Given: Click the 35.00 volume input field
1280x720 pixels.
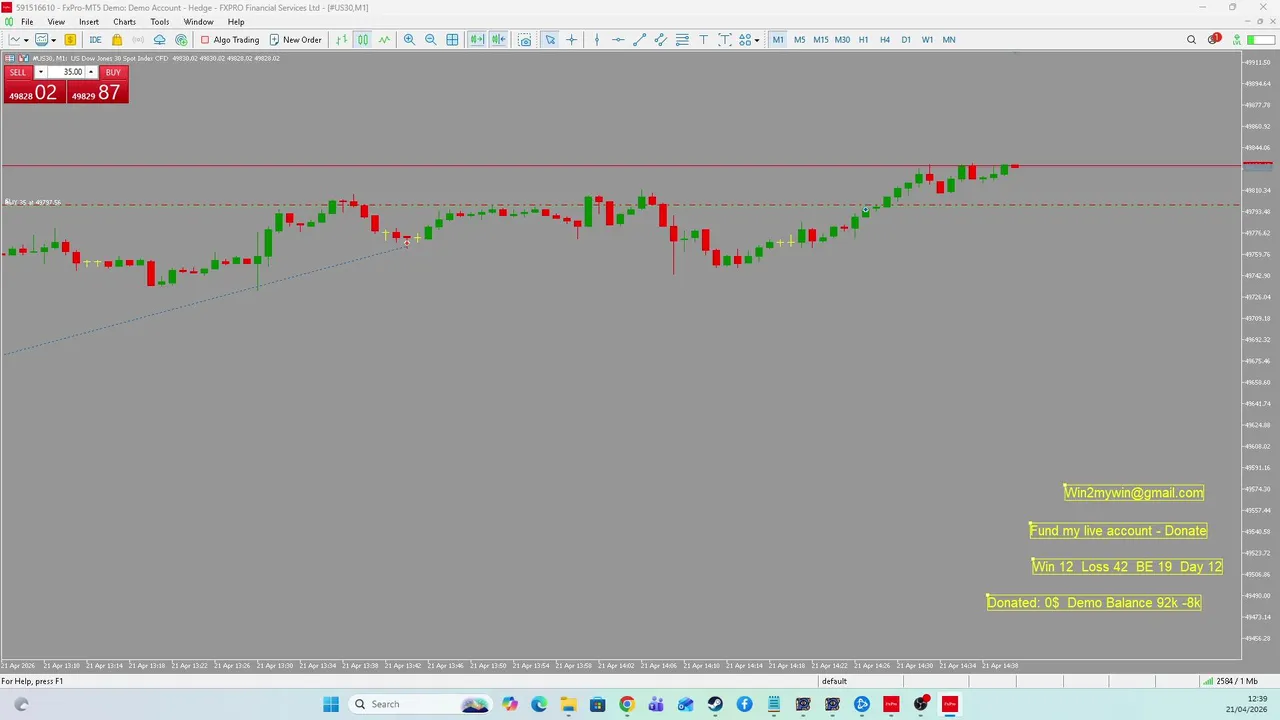Looking at the screenshot, I should [66, 72].
